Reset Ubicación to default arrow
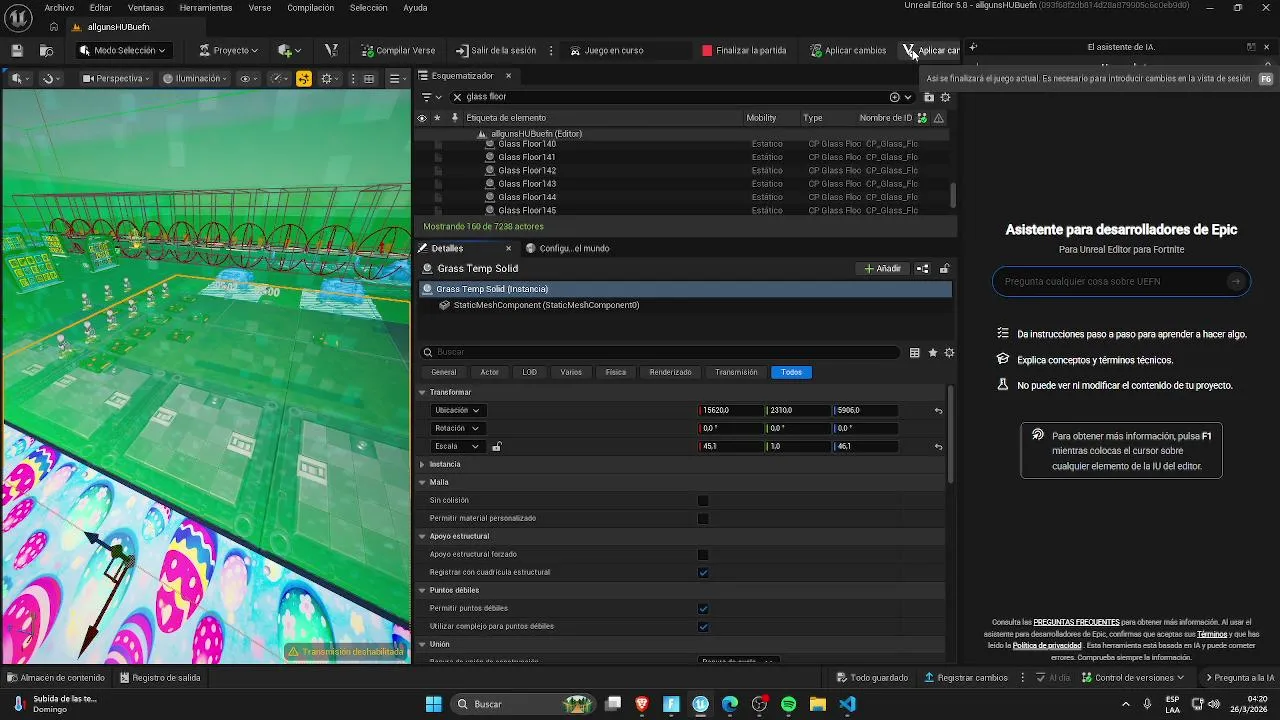 [938, 410]
